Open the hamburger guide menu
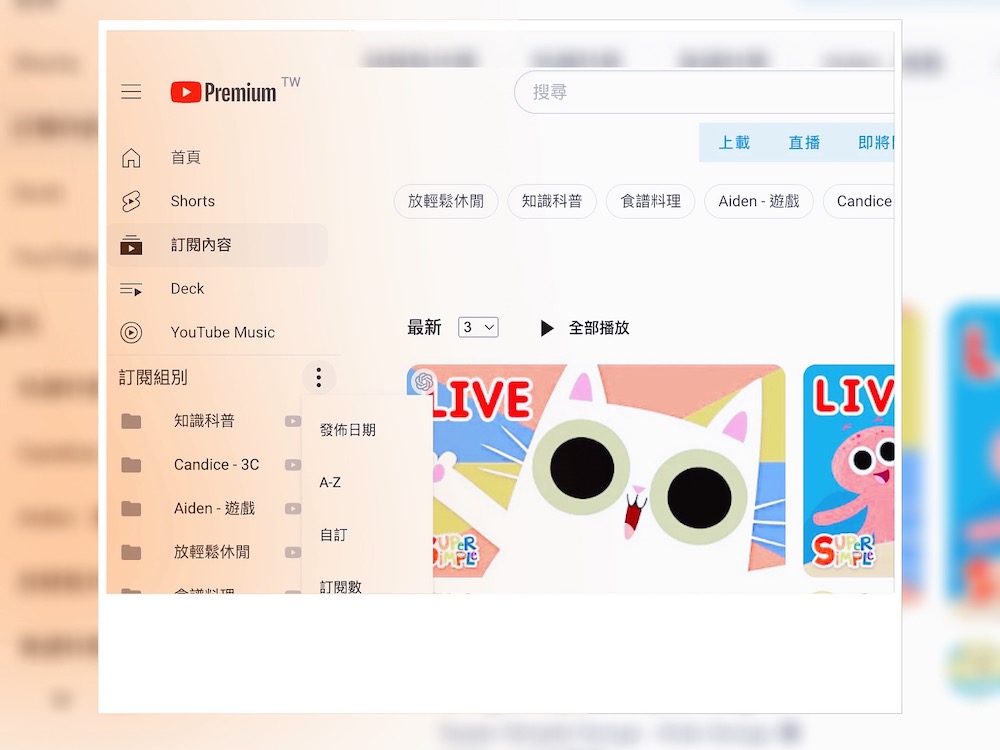The width and height of the screenshot is (1000, 750). 131,92
